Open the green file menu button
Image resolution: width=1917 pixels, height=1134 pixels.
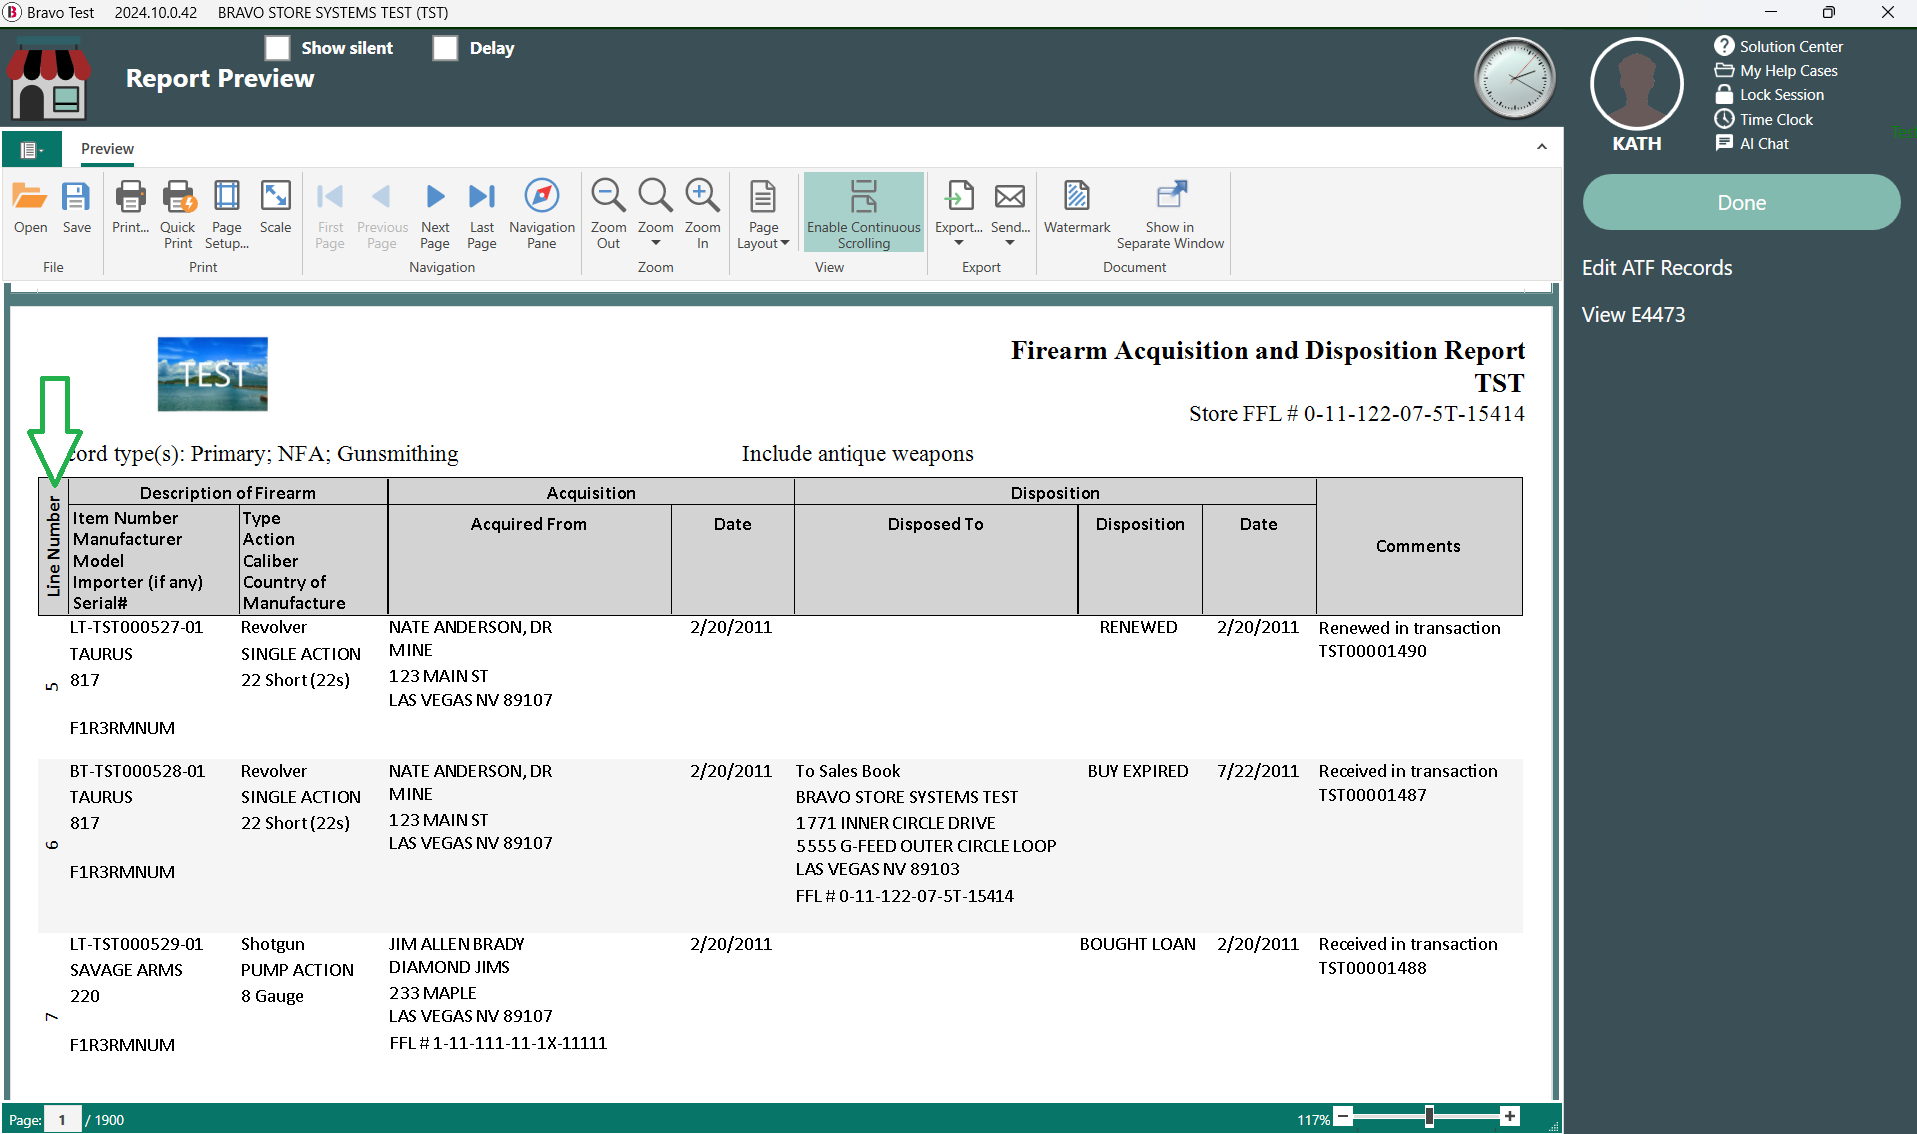(32, 150)
